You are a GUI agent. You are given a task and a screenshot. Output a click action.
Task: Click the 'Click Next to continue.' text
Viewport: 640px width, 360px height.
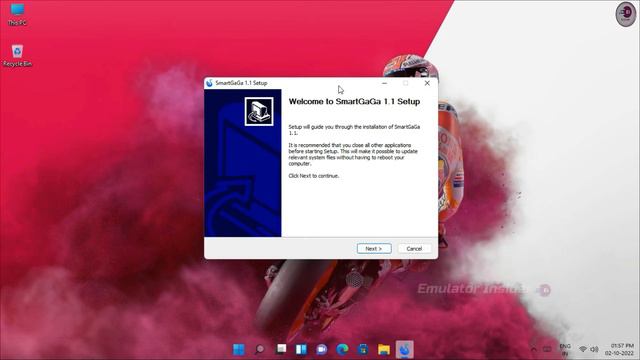coord(313,176)
